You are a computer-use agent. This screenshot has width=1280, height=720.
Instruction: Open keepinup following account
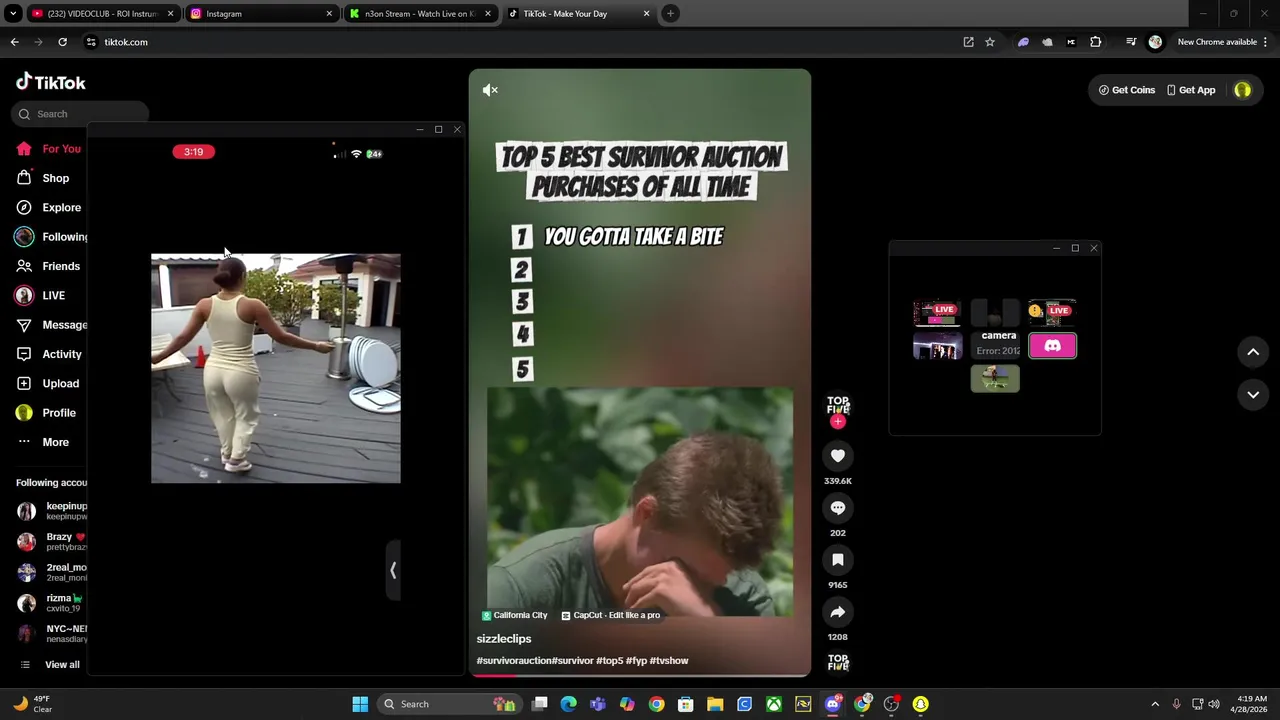[x=52, y=511]
